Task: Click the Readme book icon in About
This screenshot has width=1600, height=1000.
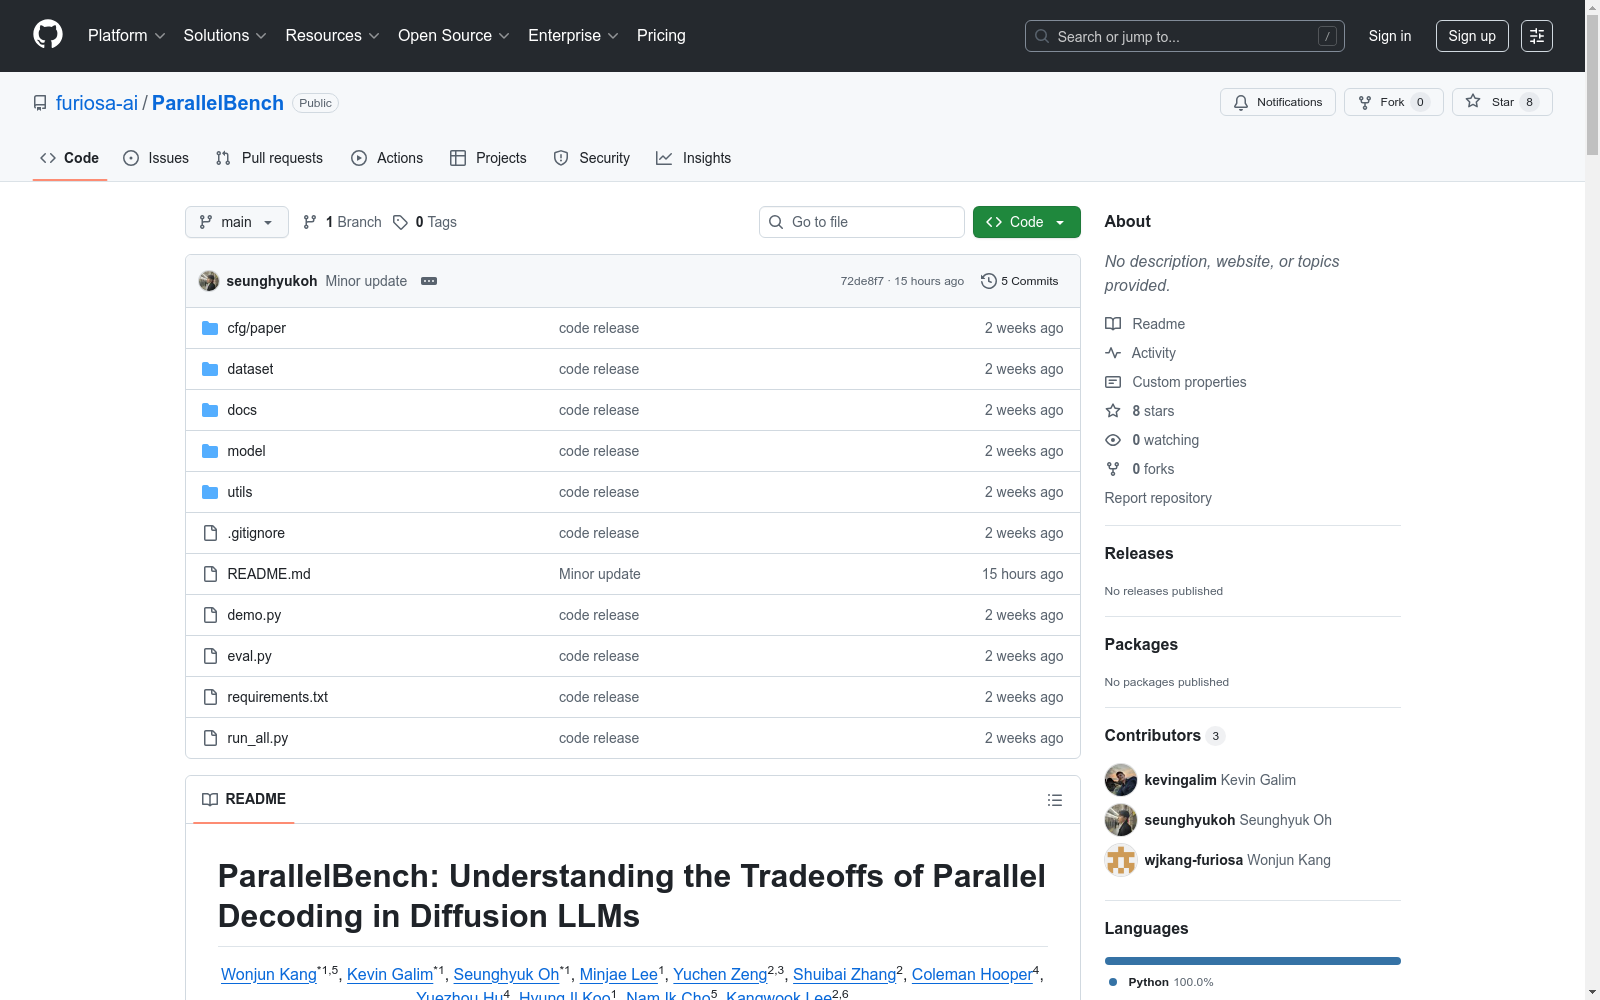Action: coord(1113,324)
